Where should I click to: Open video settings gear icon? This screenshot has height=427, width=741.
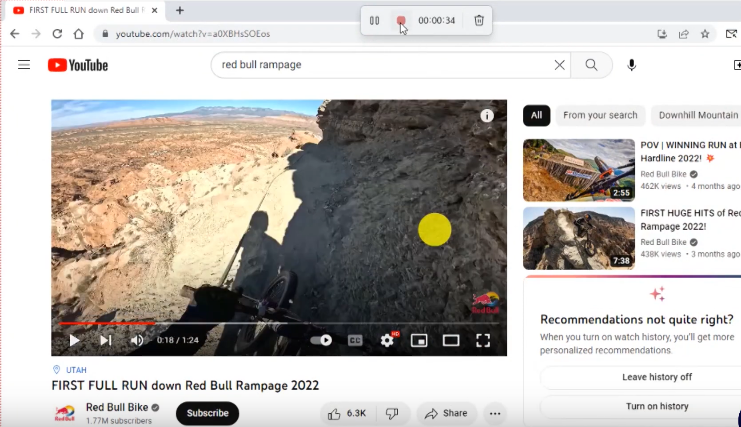pos(387,340)
